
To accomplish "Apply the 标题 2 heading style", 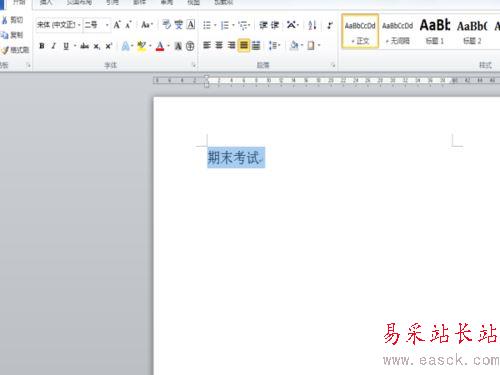I will pos(472,32).
